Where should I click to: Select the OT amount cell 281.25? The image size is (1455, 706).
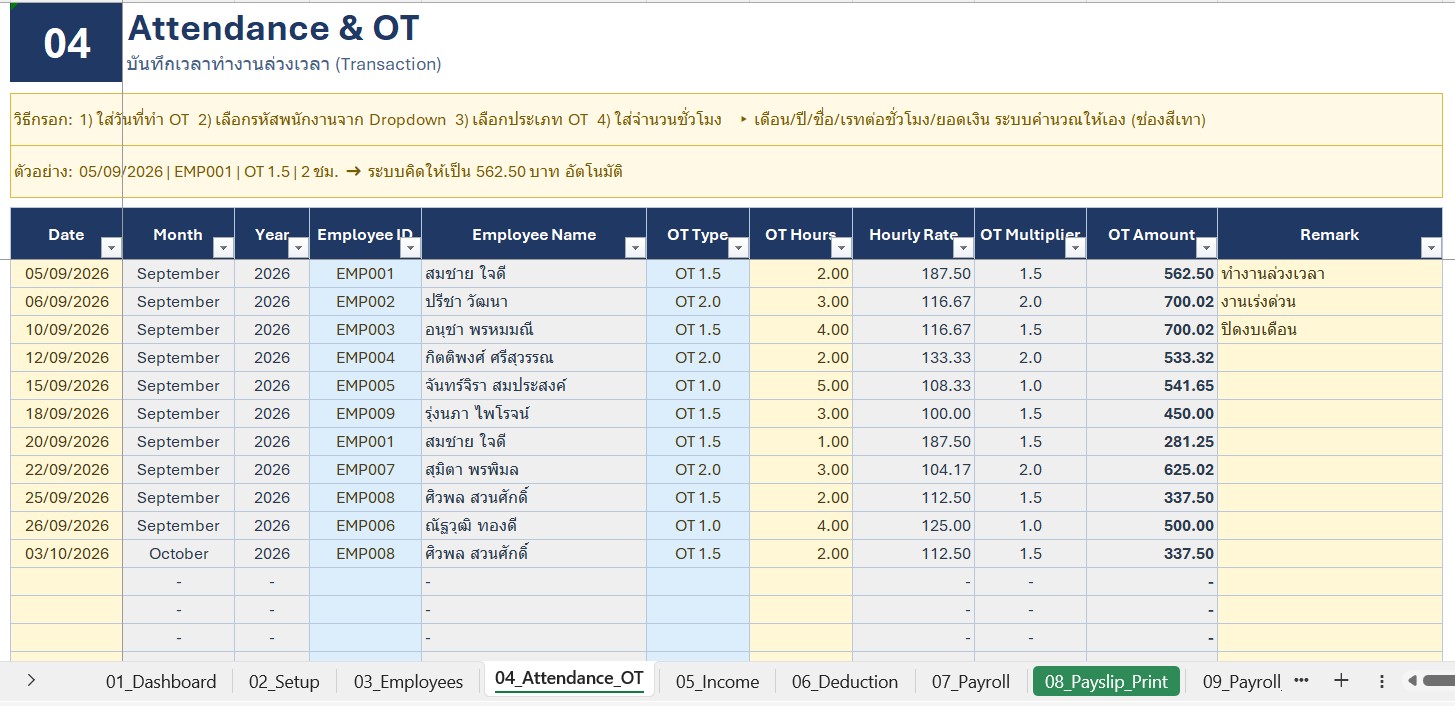1152,442
